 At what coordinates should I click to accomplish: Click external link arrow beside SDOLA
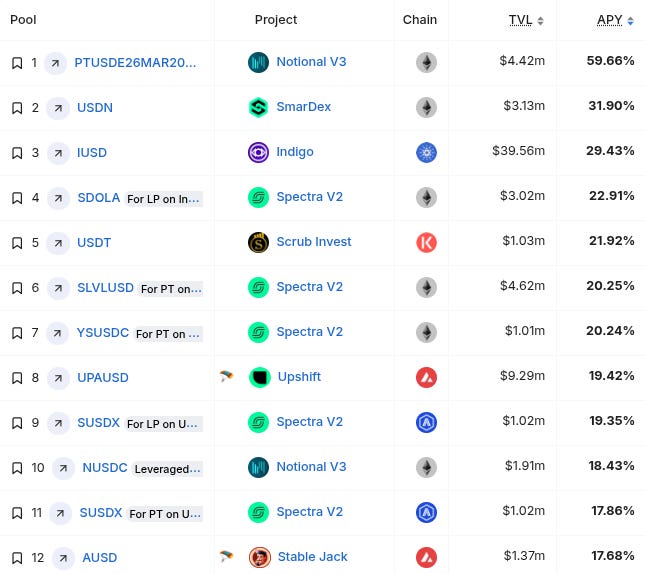(58, 198)
